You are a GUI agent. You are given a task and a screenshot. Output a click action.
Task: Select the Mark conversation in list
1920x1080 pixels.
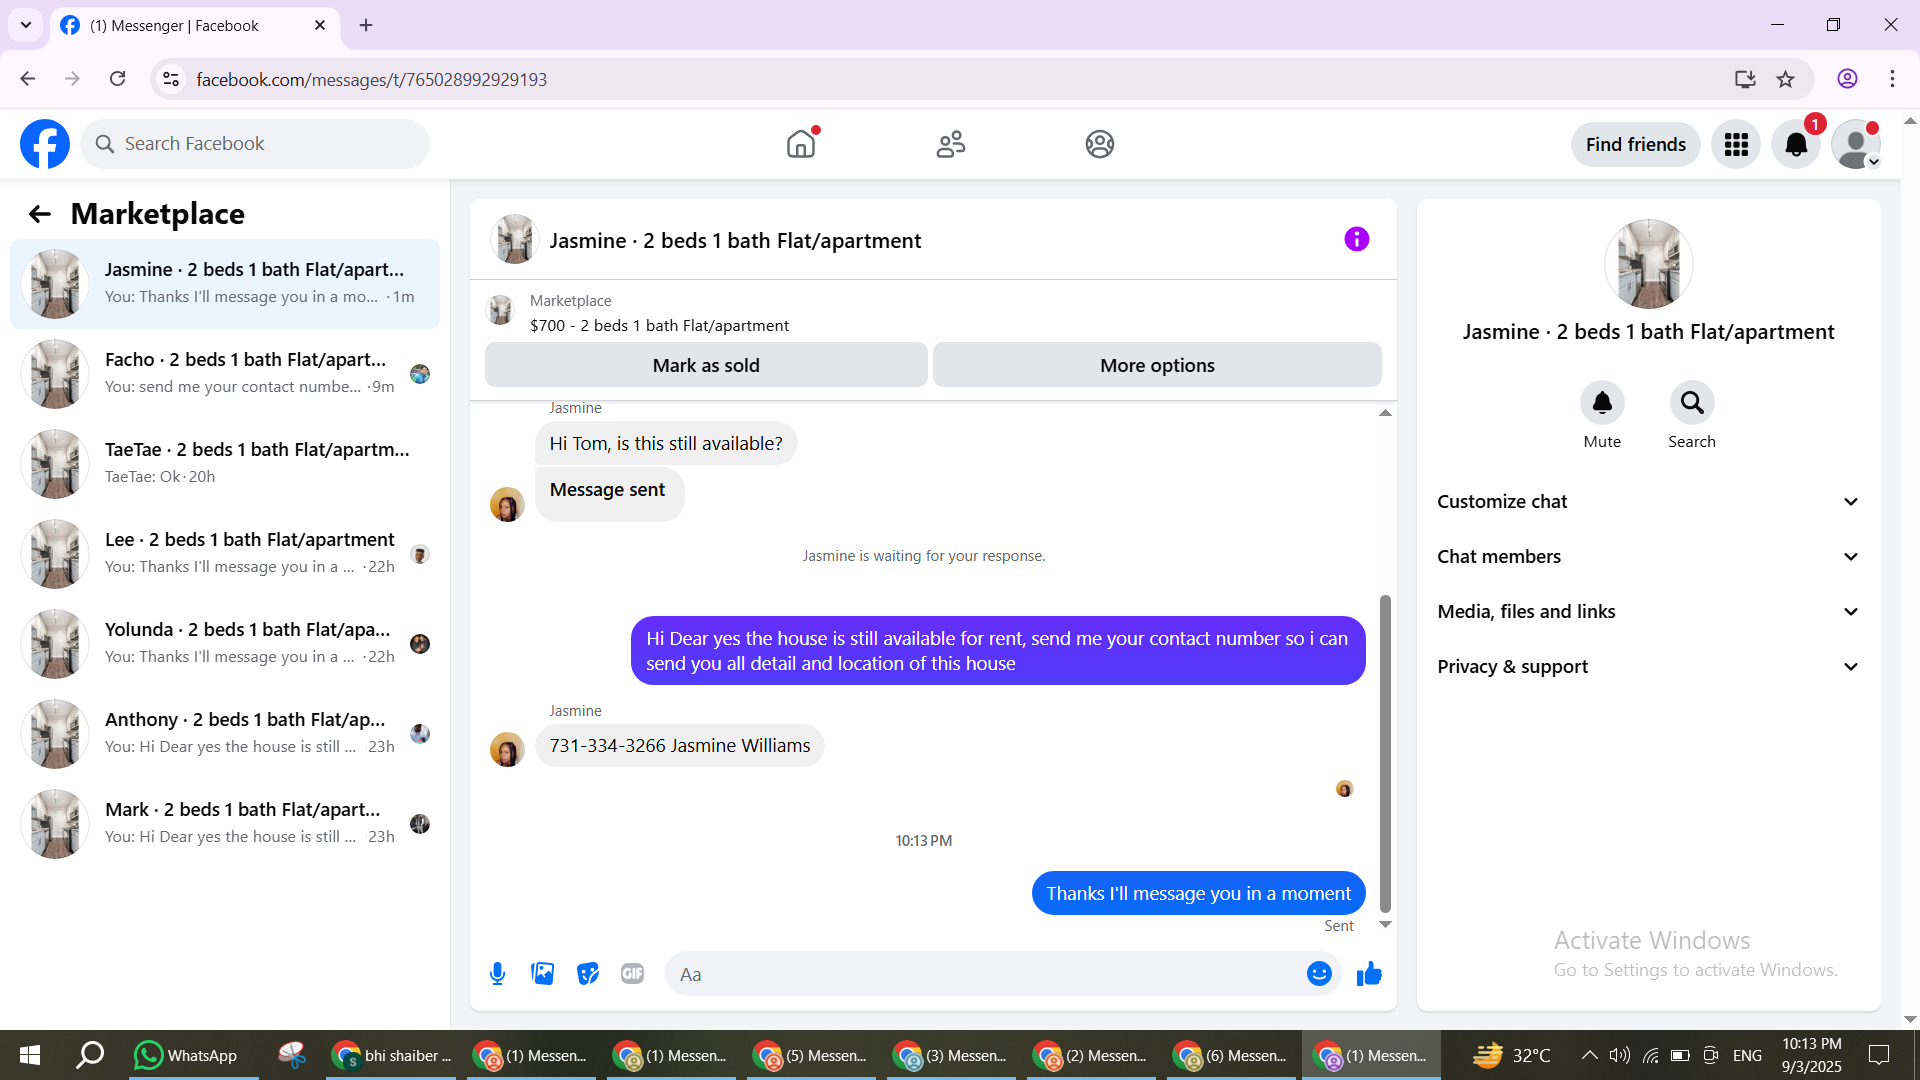point(225,824)
